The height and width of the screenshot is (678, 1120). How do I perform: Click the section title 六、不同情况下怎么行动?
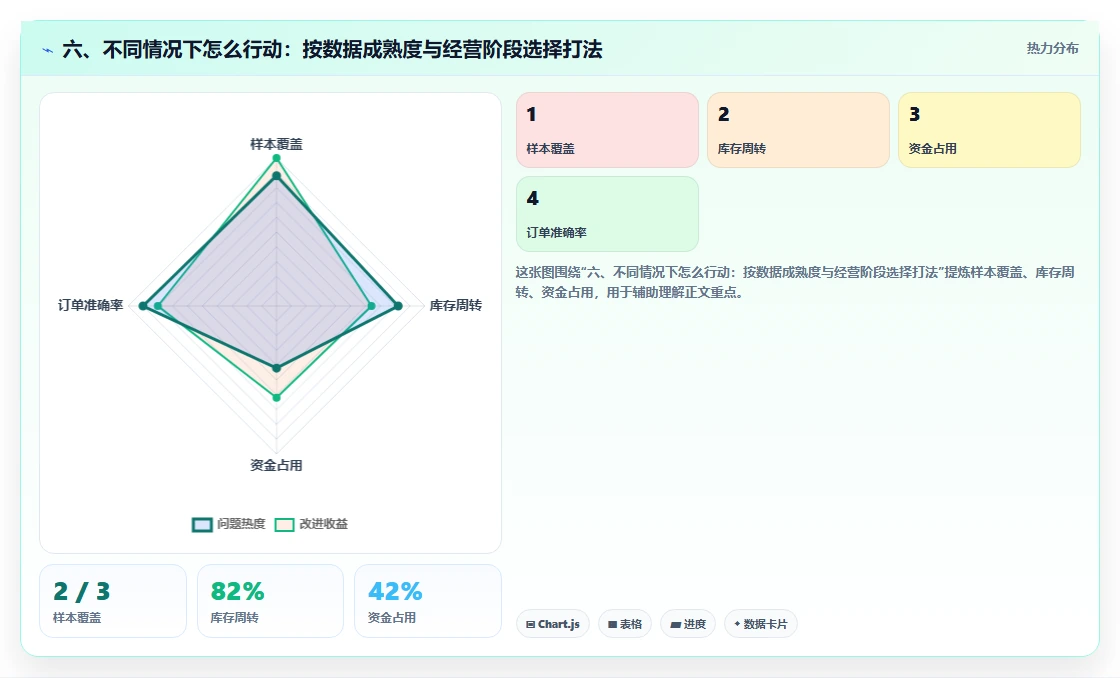tap(332, 49)
